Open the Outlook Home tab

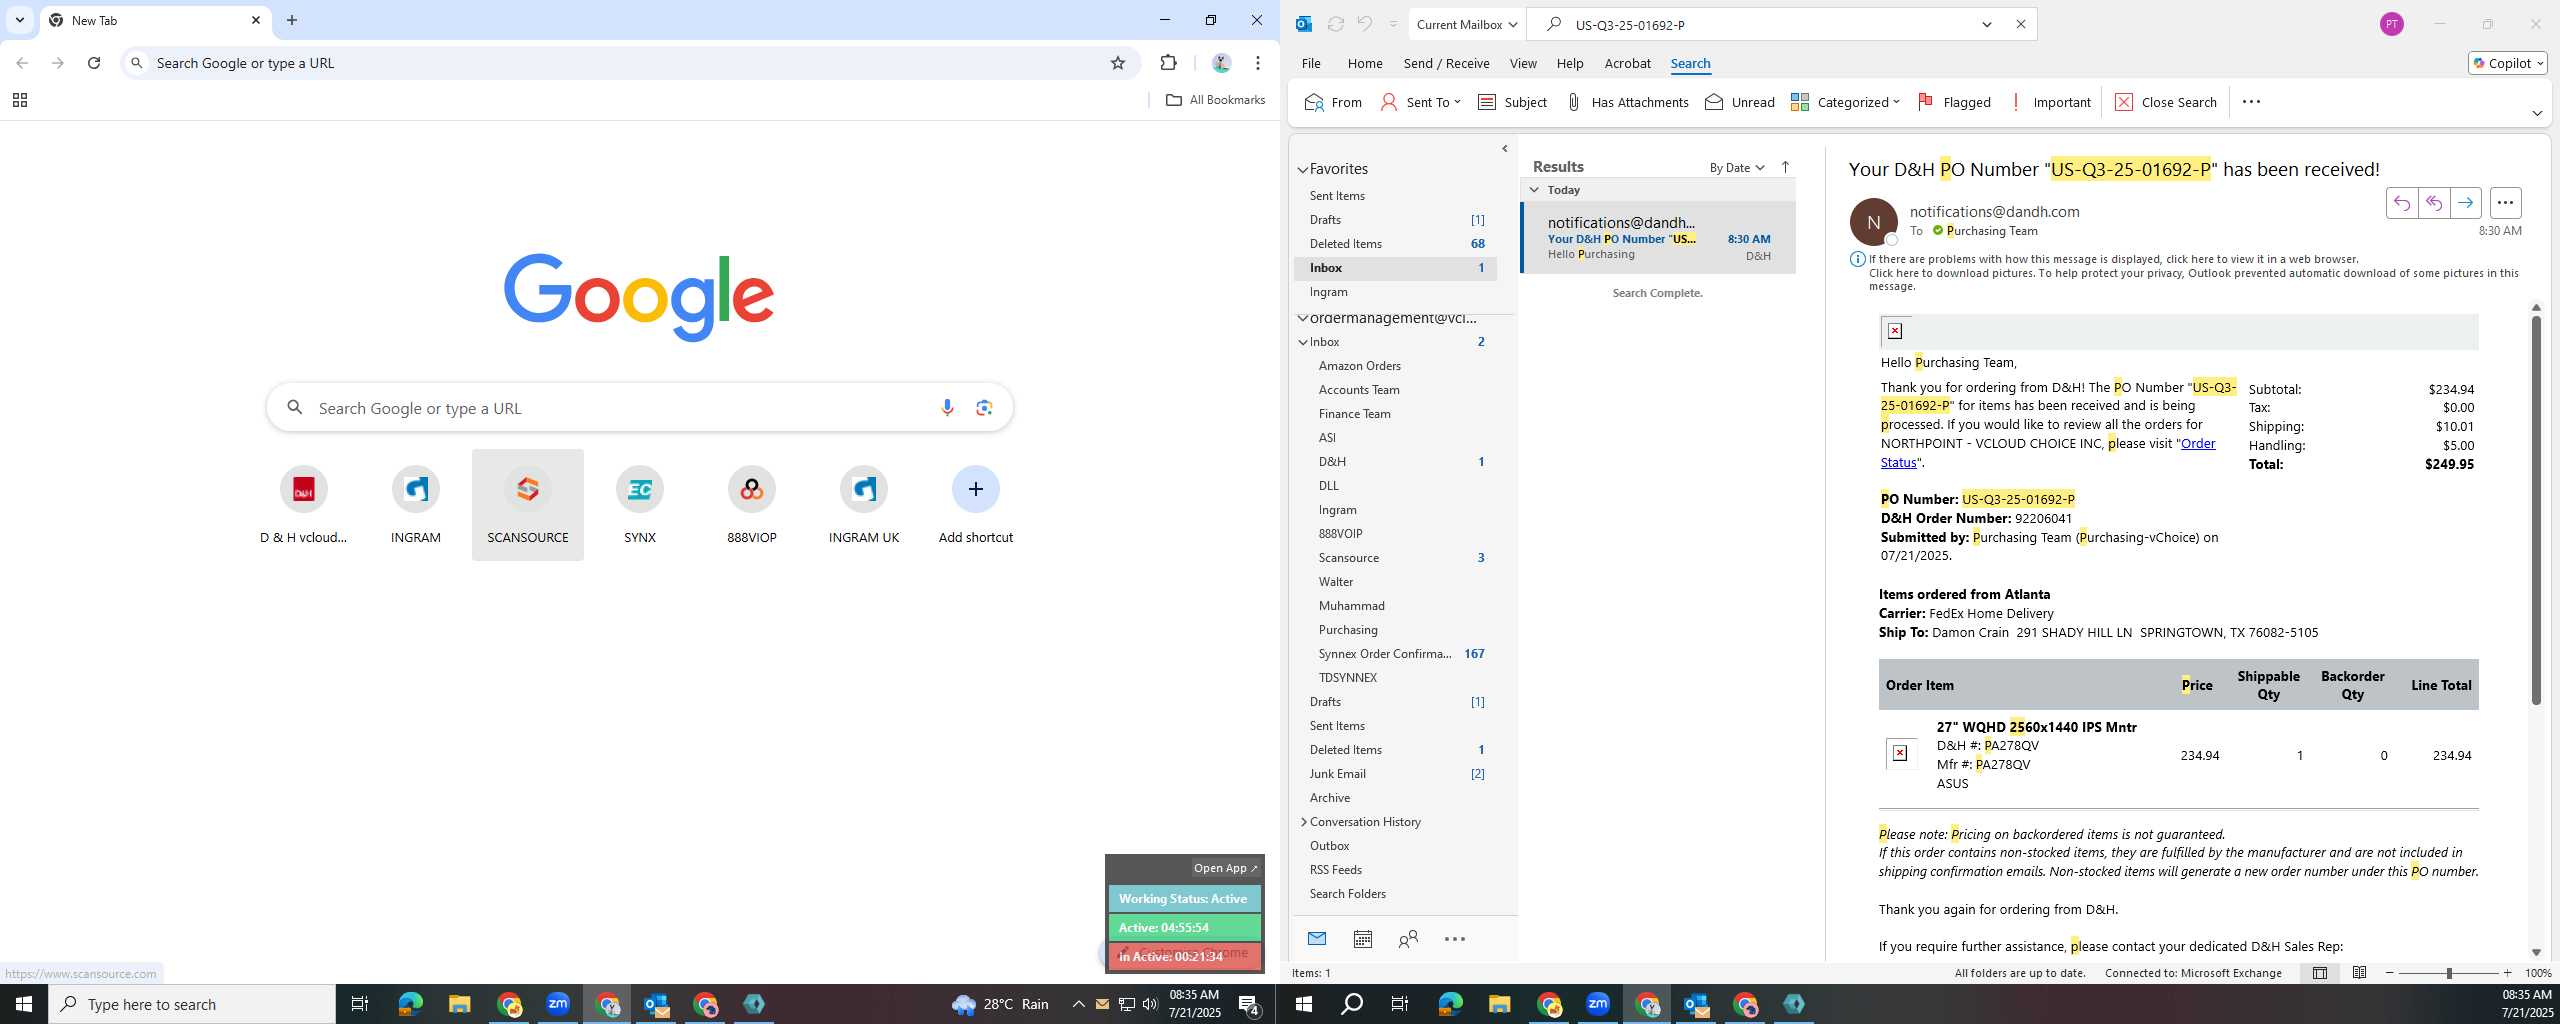(x=1364, y=63)
